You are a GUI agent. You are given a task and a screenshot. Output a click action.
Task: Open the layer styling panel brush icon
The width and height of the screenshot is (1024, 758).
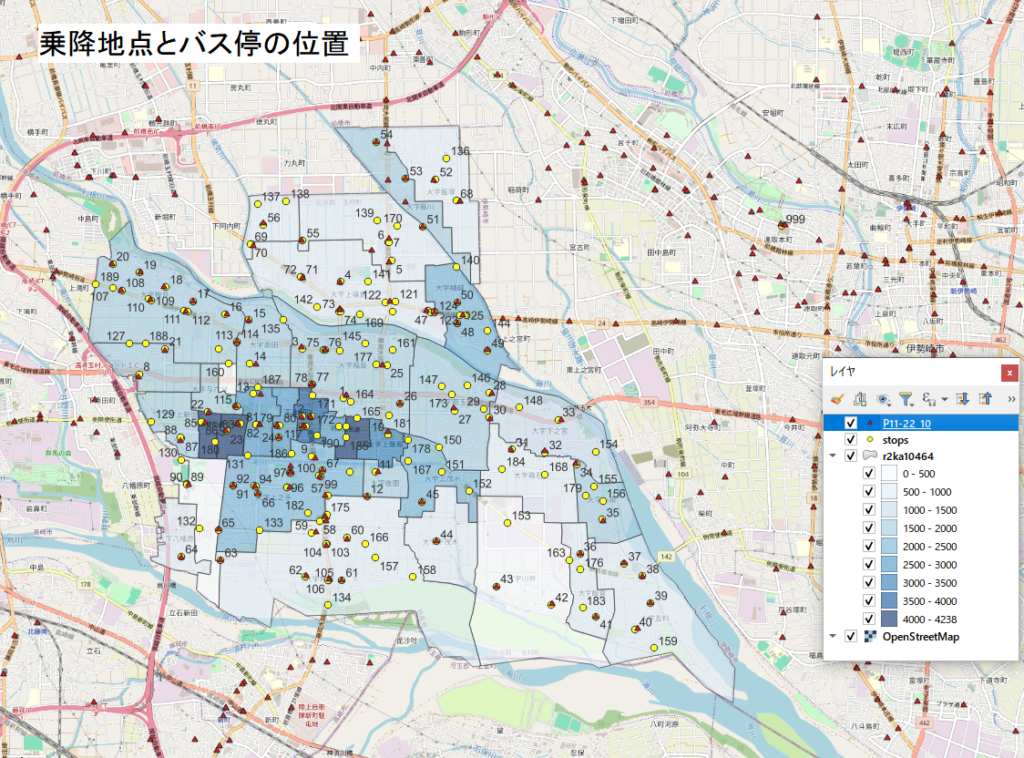coord(838,399)
